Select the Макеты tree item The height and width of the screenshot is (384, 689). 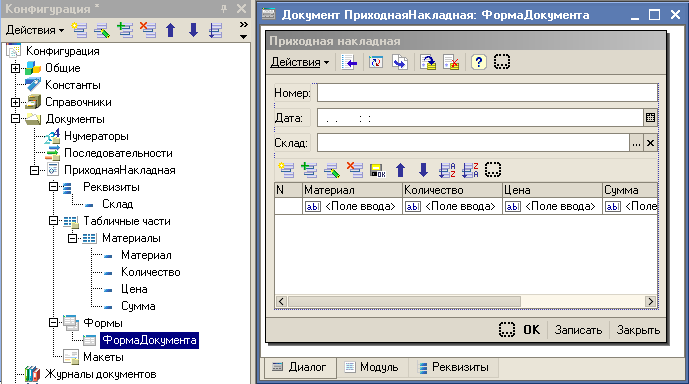coord(103,357)
